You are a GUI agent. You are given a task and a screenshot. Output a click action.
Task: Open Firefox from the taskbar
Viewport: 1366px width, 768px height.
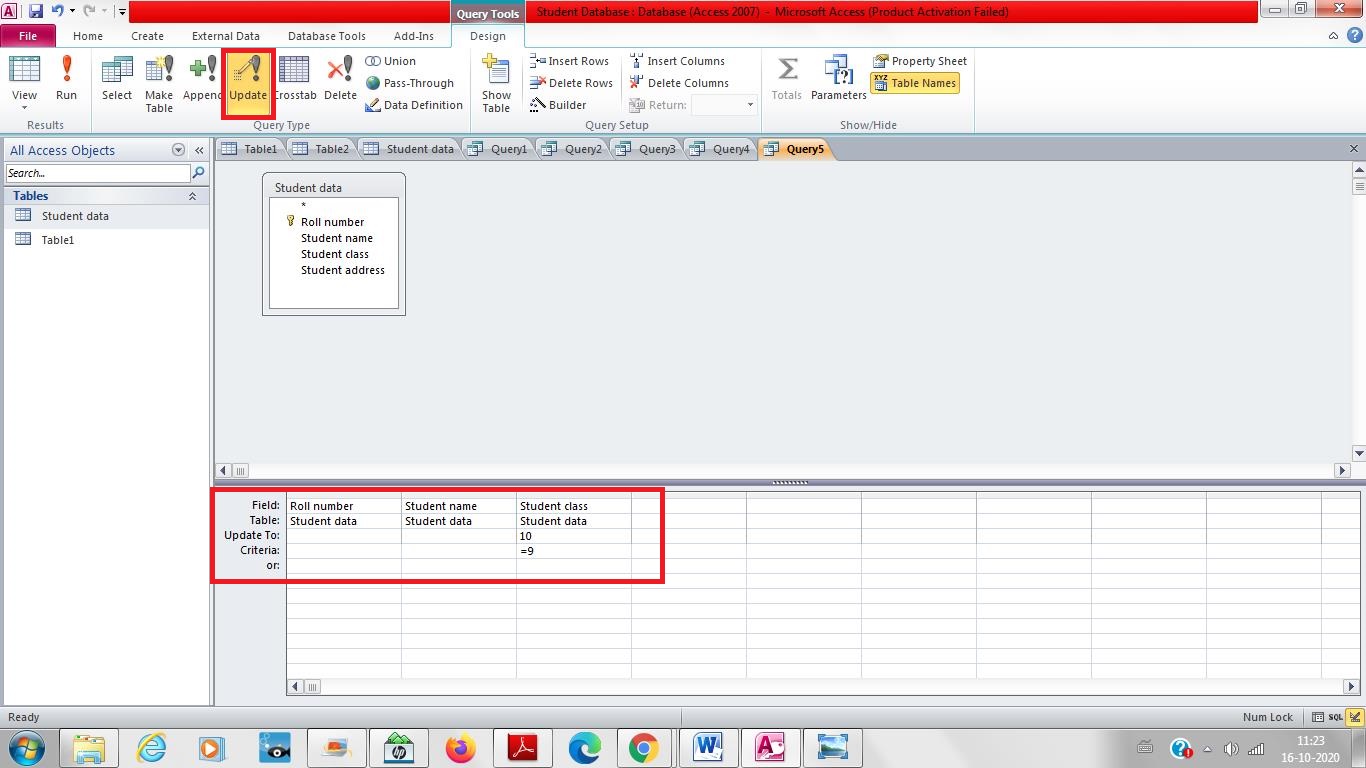tap(460, 748)
